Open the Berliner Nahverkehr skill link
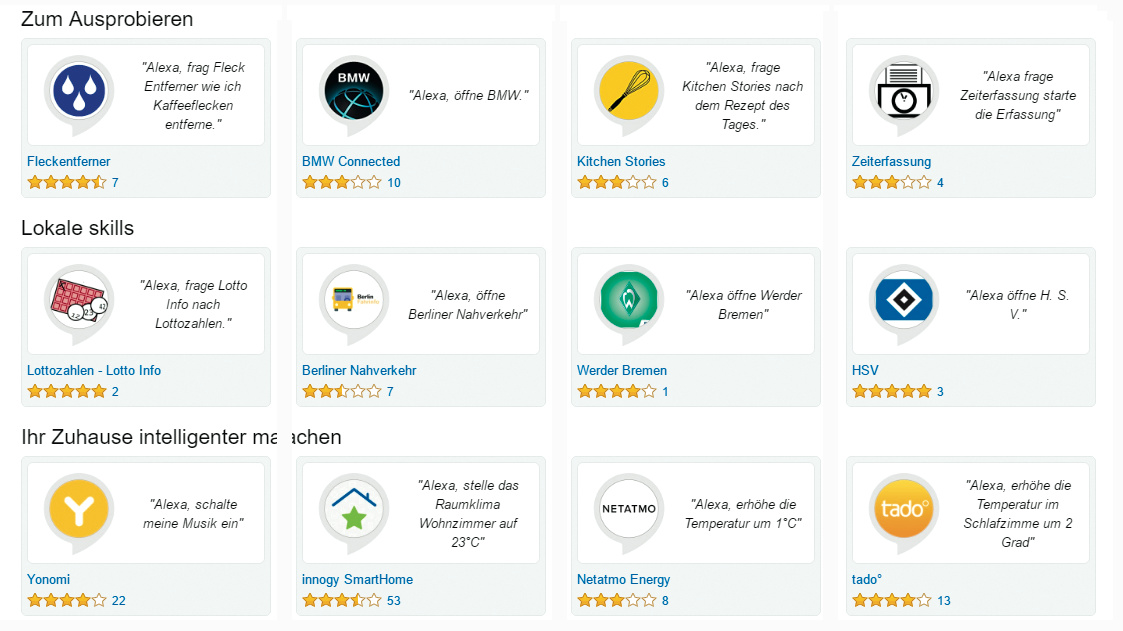 [x=359, y=370]
